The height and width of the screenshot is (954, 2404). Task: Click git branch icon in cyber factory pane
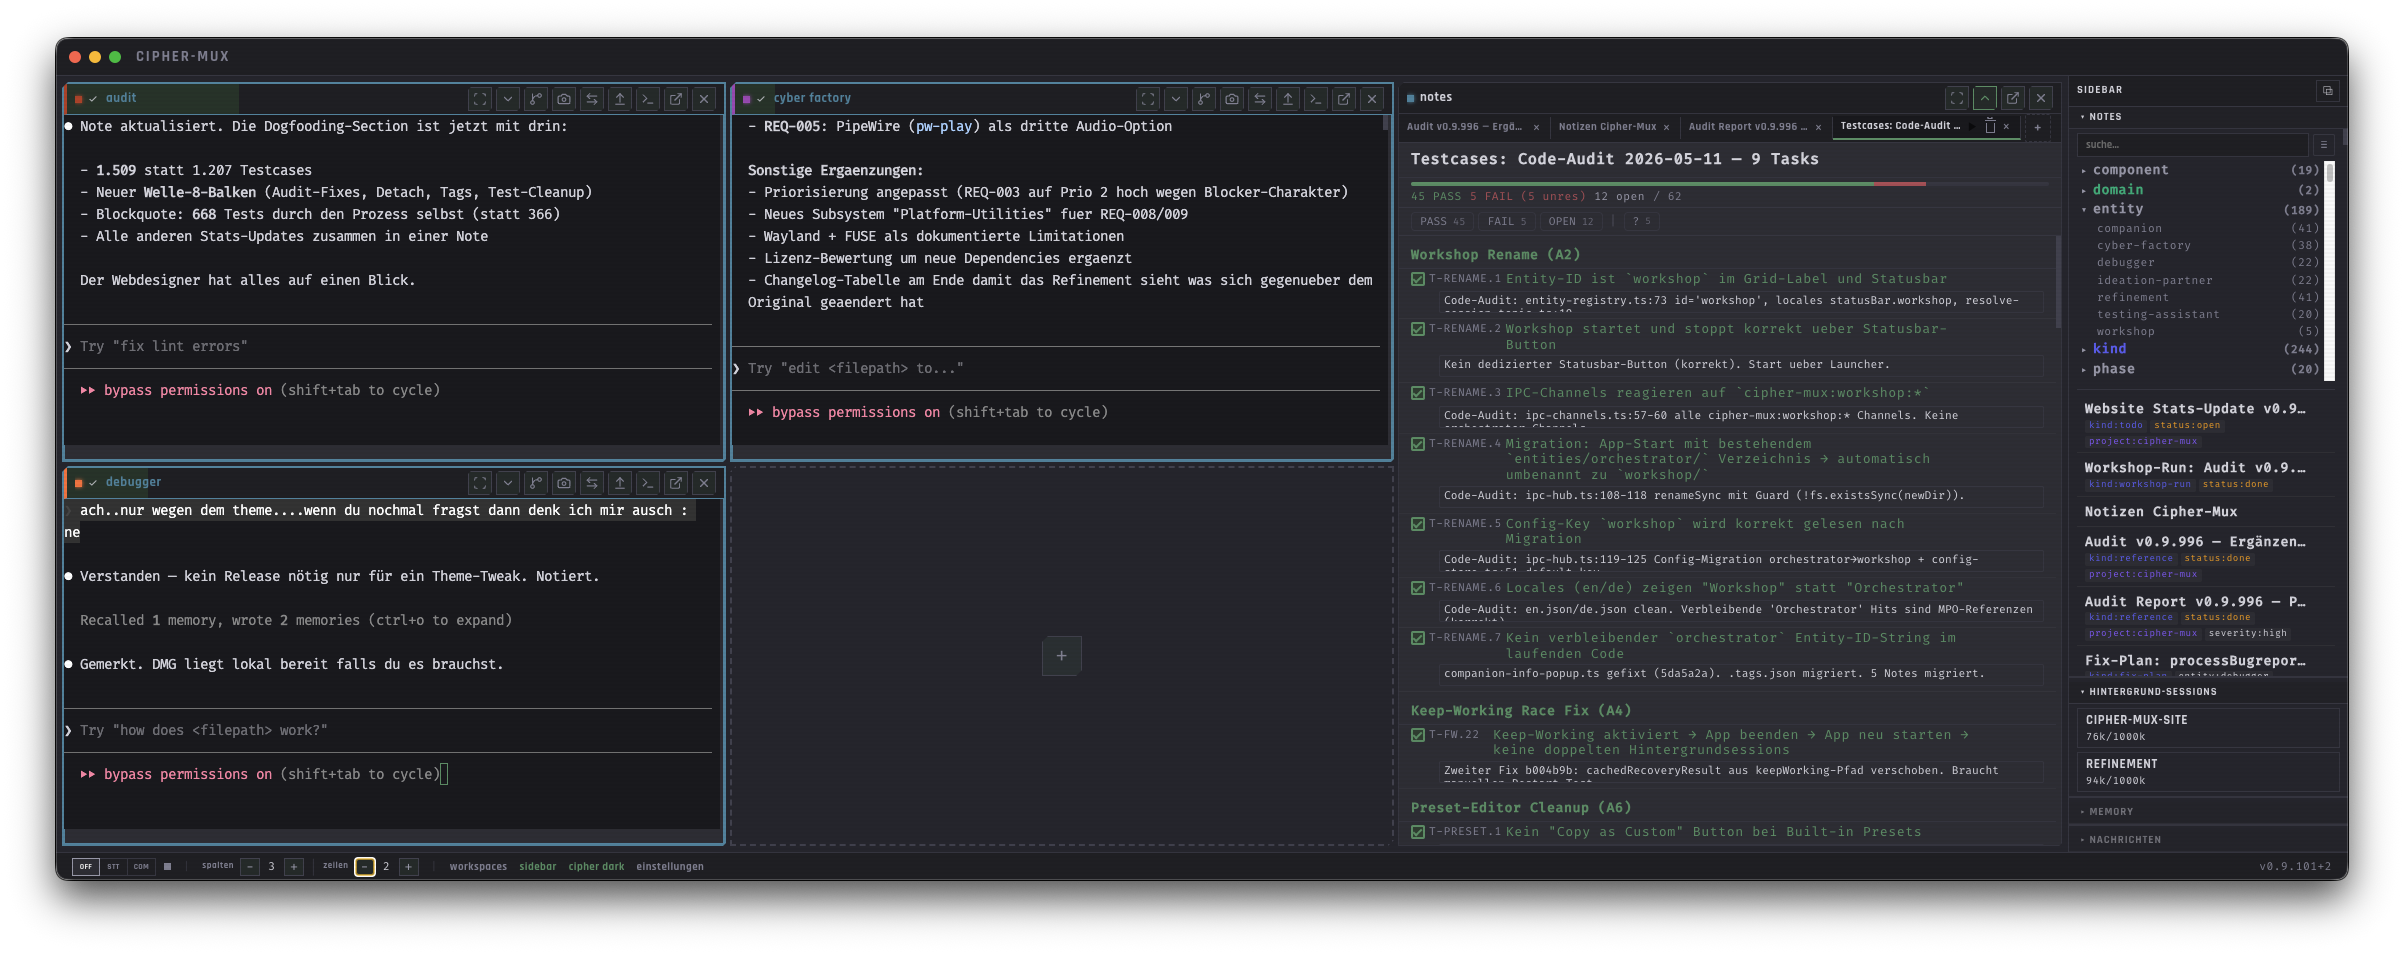pos(1204,99)
